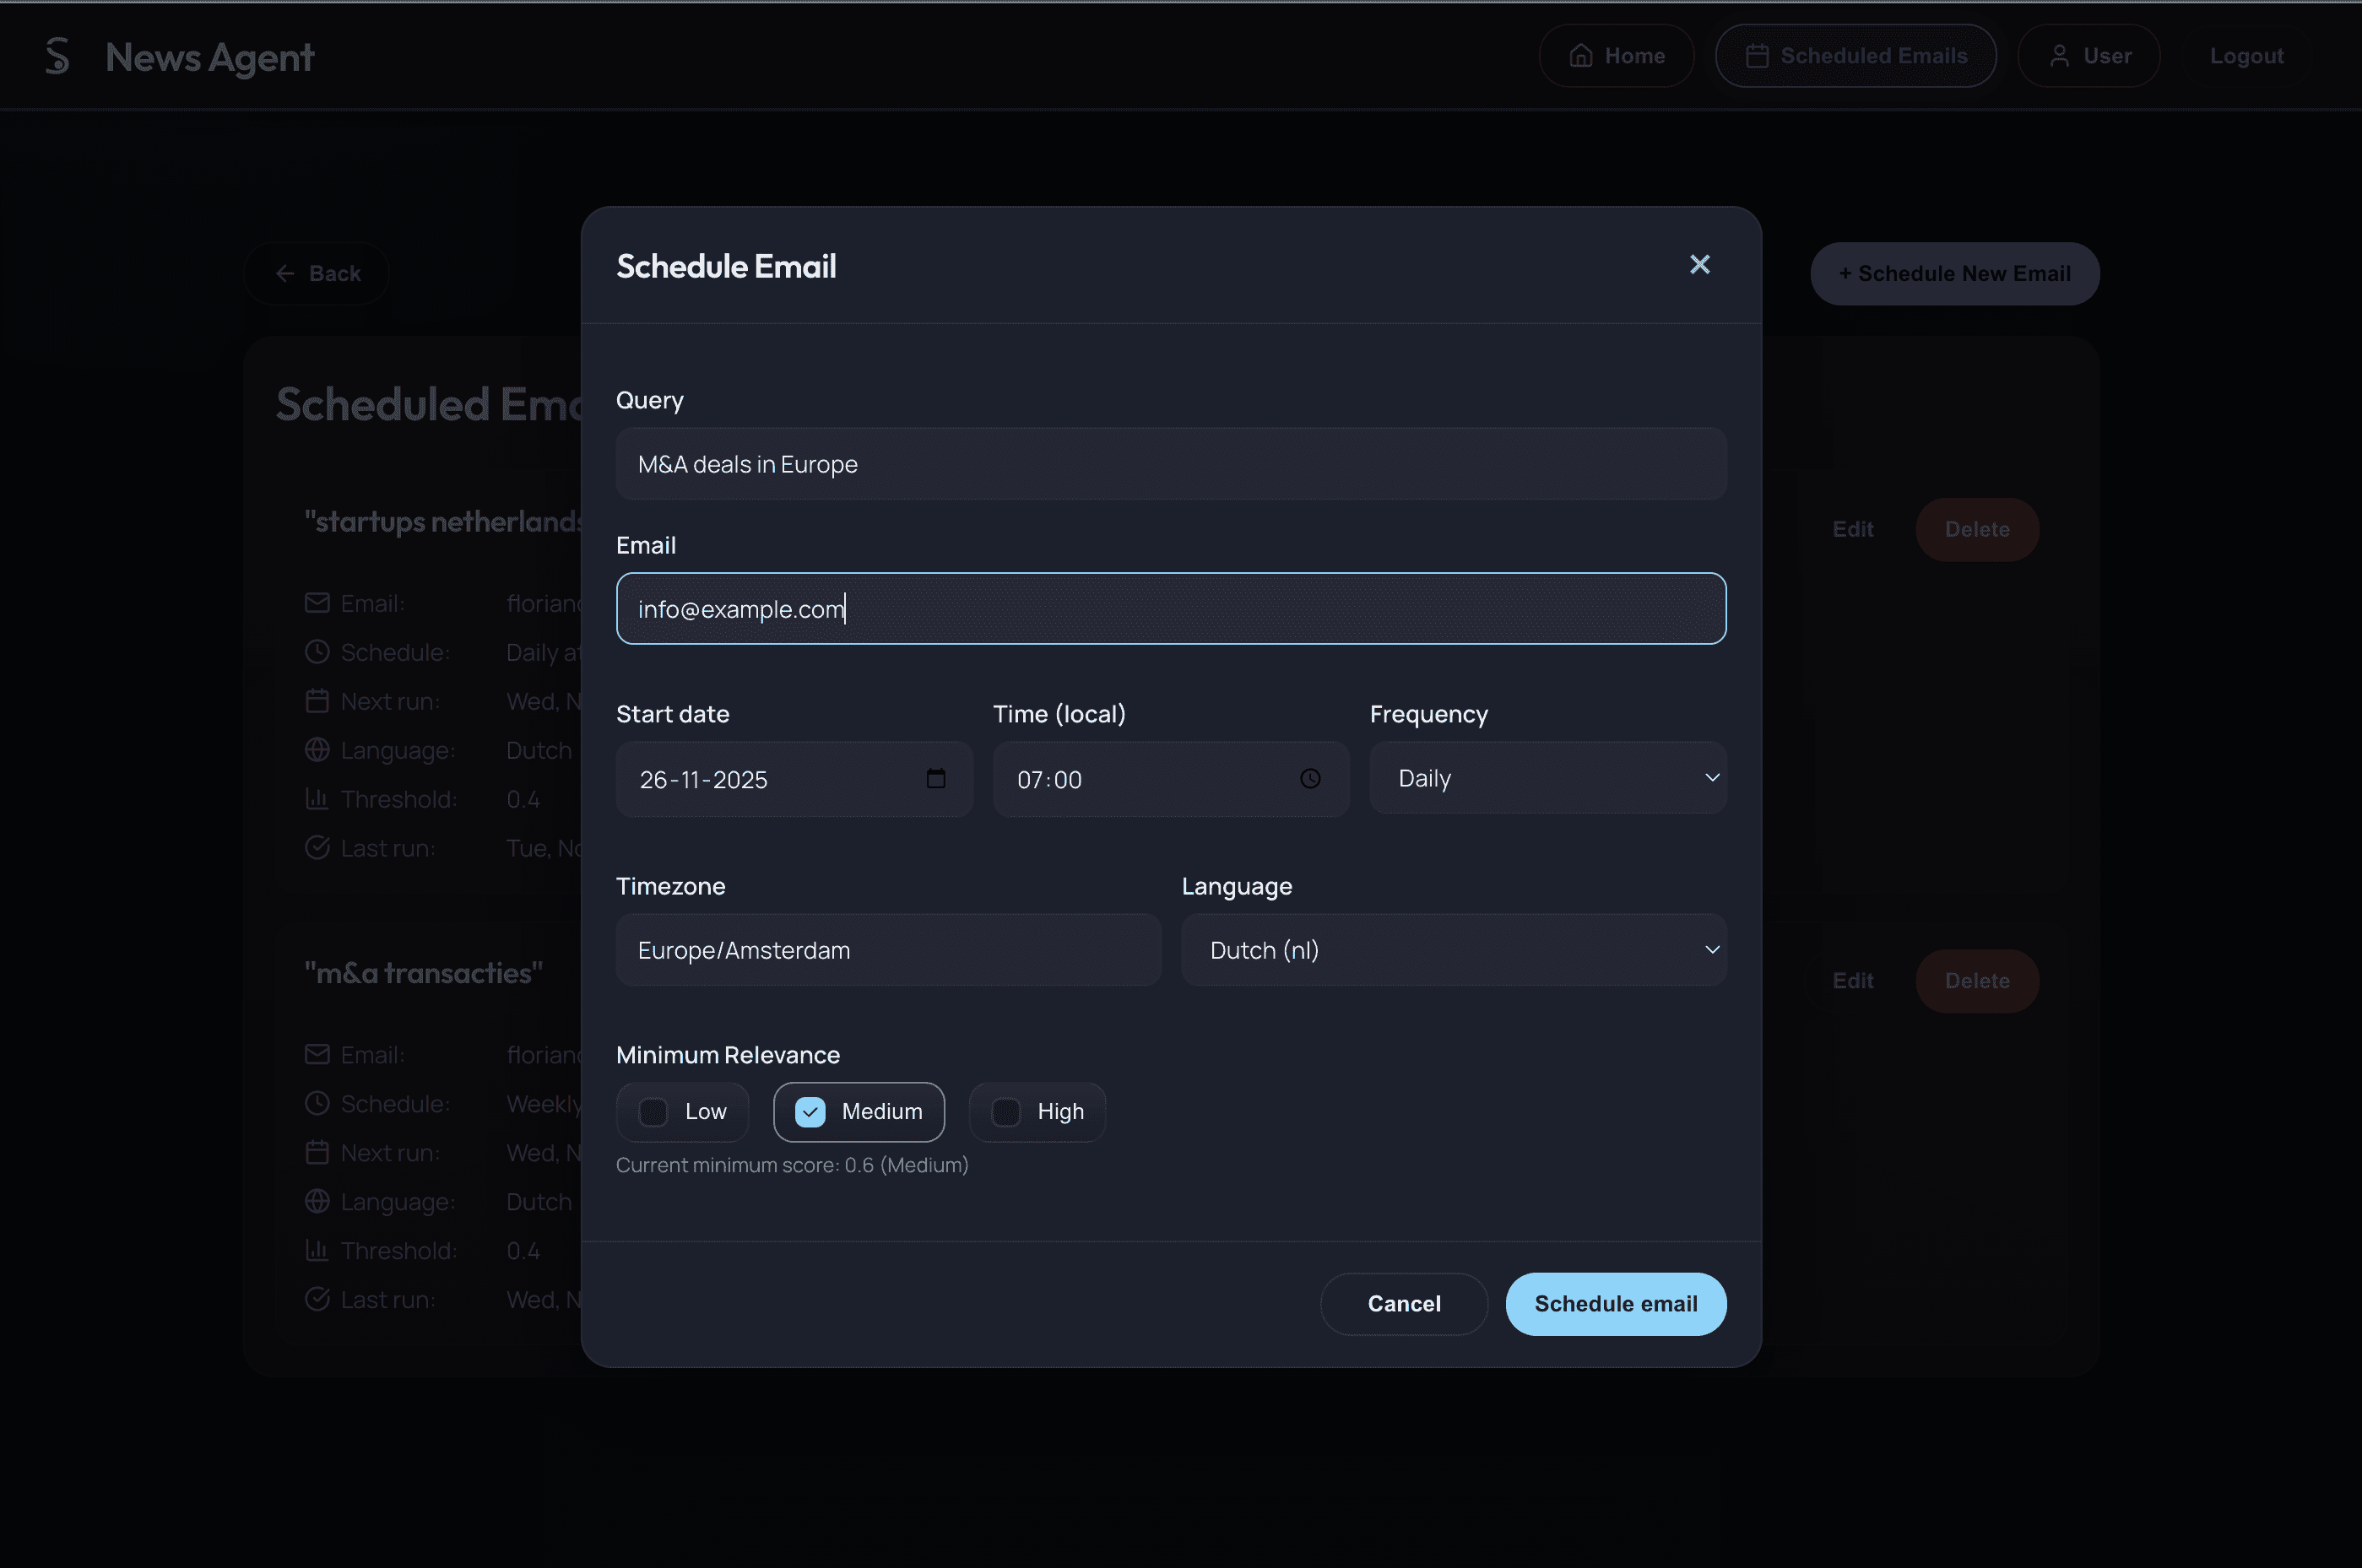
Task: Cancel the Schedule Email dialog
Action: [1404, 1303]
